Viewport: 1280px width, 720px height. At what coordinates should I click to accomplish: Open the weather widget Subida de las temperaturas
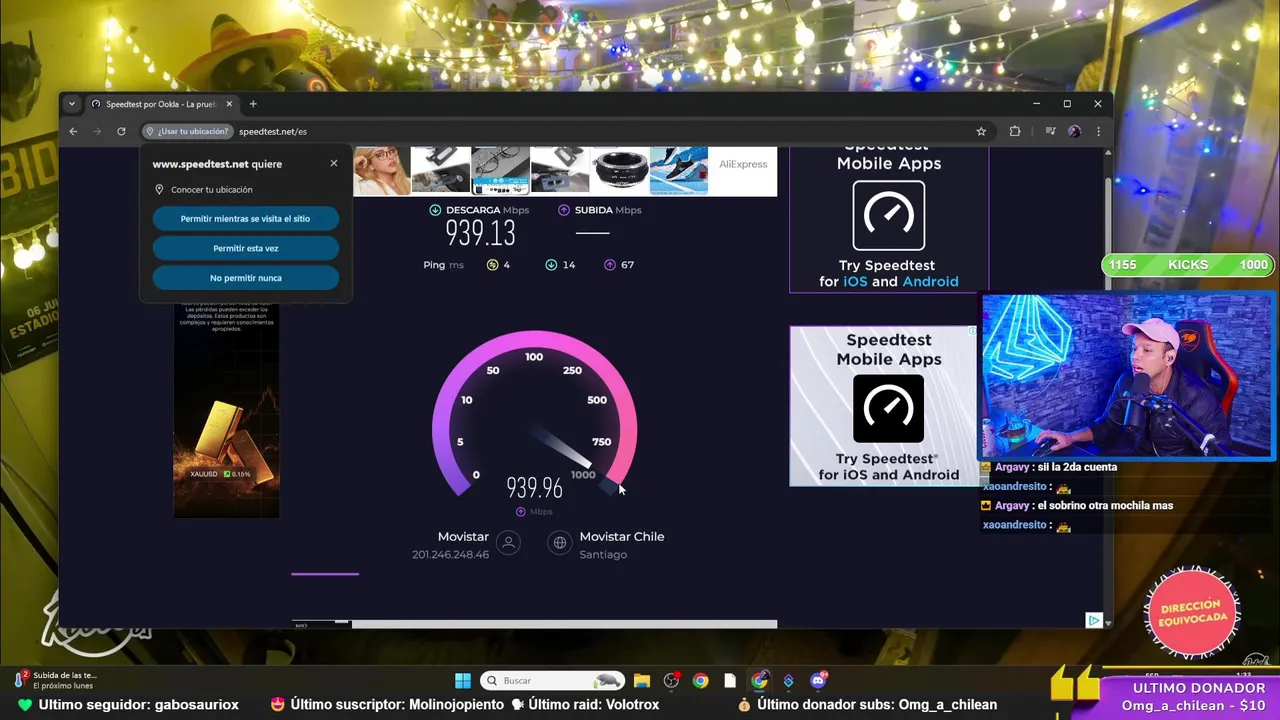57,680
